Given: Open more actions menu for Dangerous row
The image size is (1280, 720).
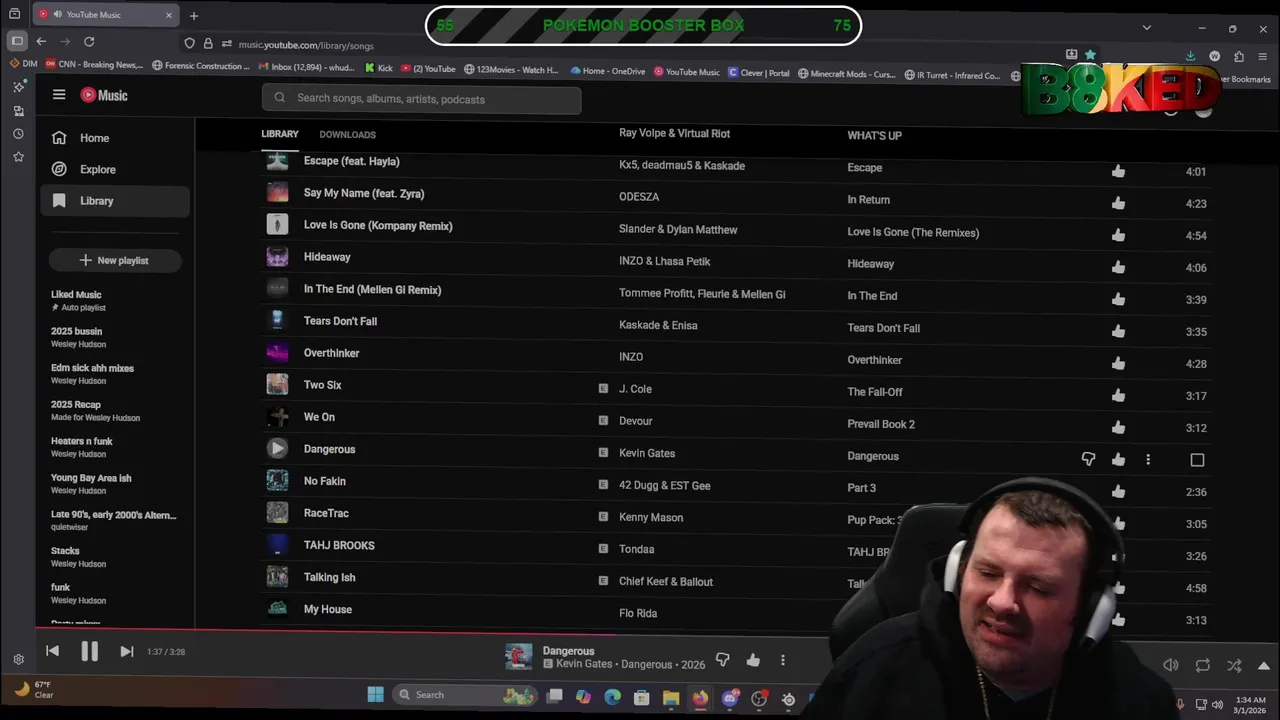Looking at the screenshot, I should click(1148, 459).
